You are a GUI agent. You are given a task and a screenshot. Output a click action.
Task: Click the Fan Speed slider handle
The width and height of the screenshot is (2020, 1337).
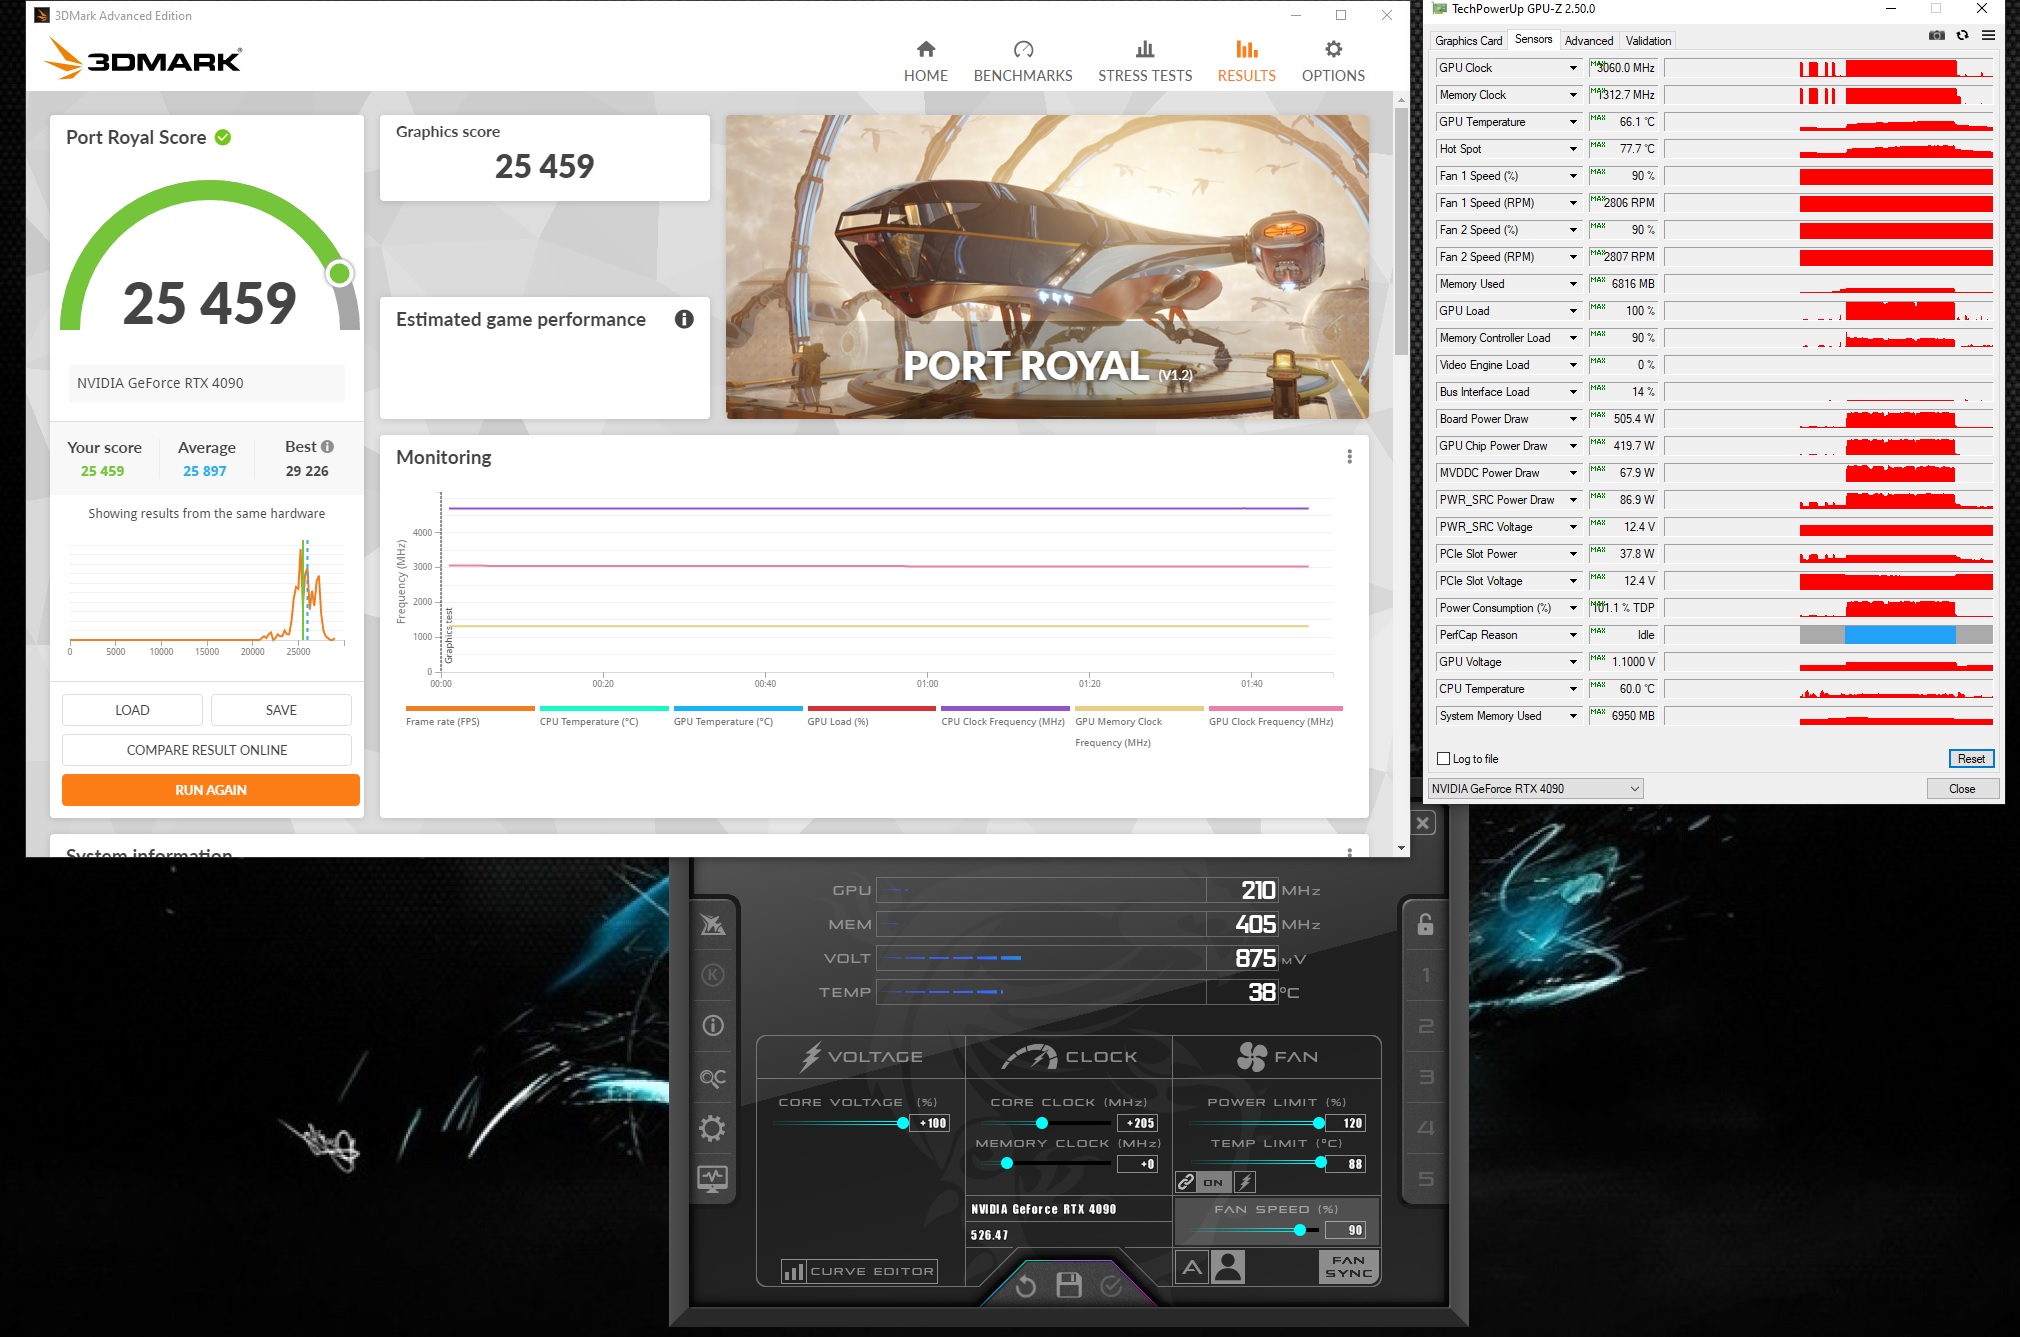[x=1300, y=1230]
